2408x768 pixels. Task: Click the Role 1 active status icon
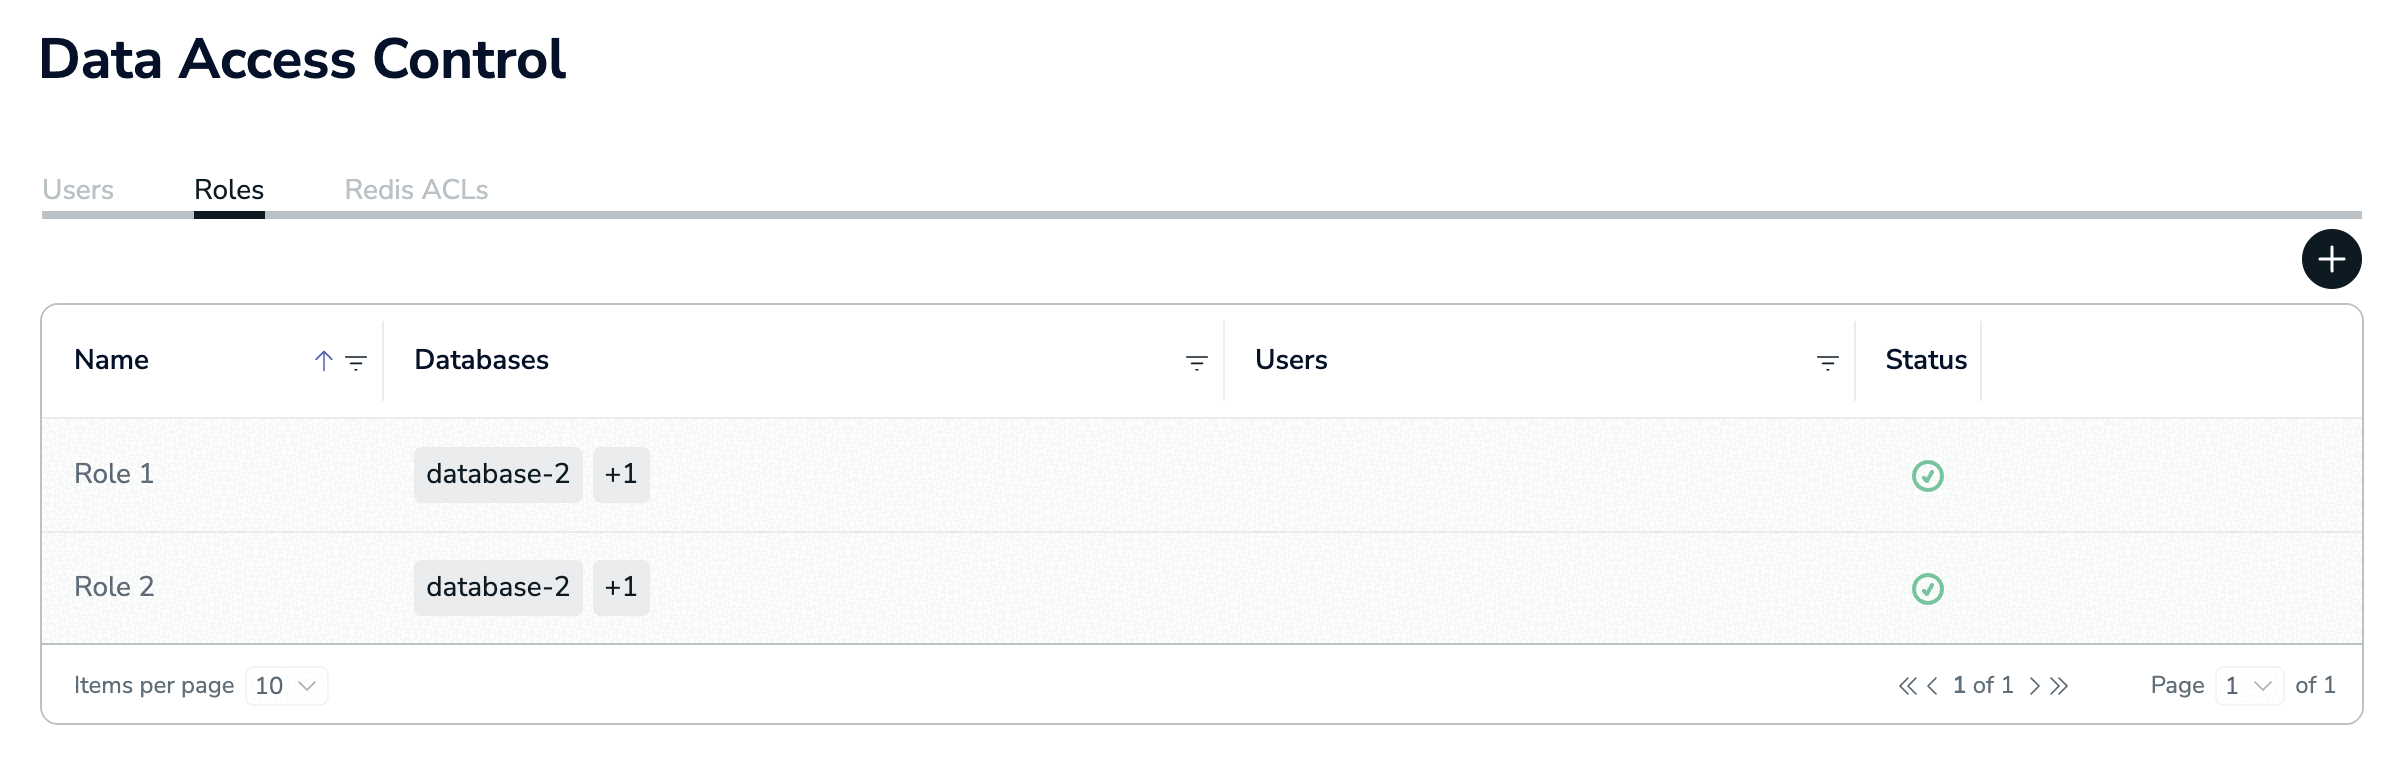point(1927,476)
